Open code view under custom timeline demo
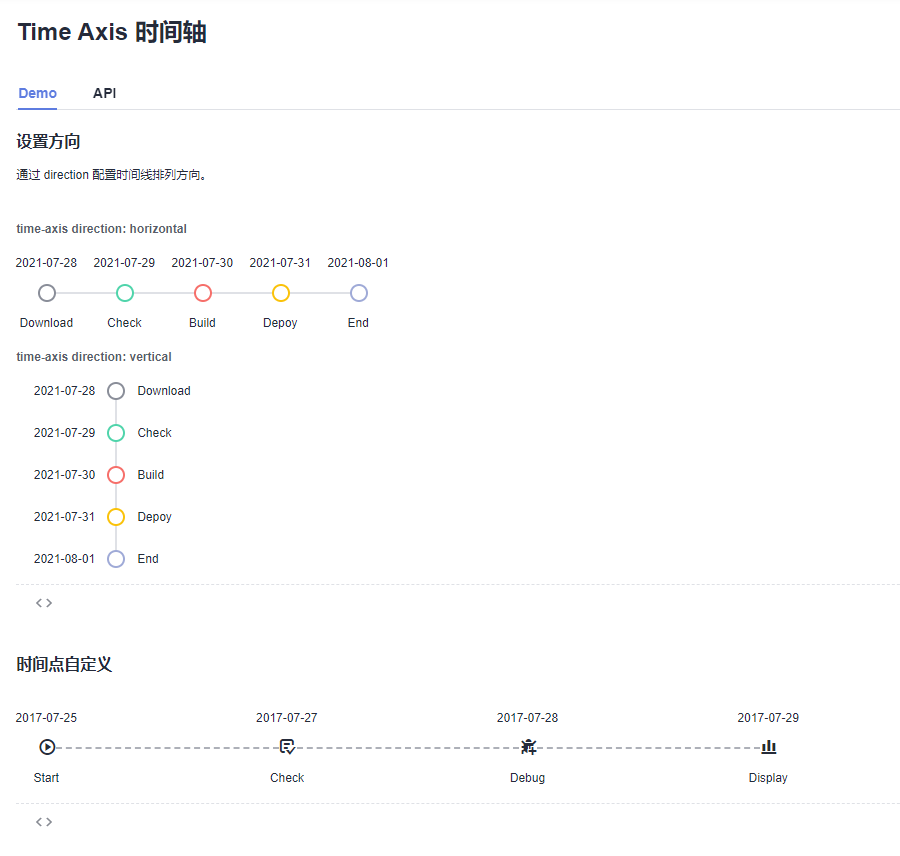This screenshot has width=900, height=856. point(43,821)
